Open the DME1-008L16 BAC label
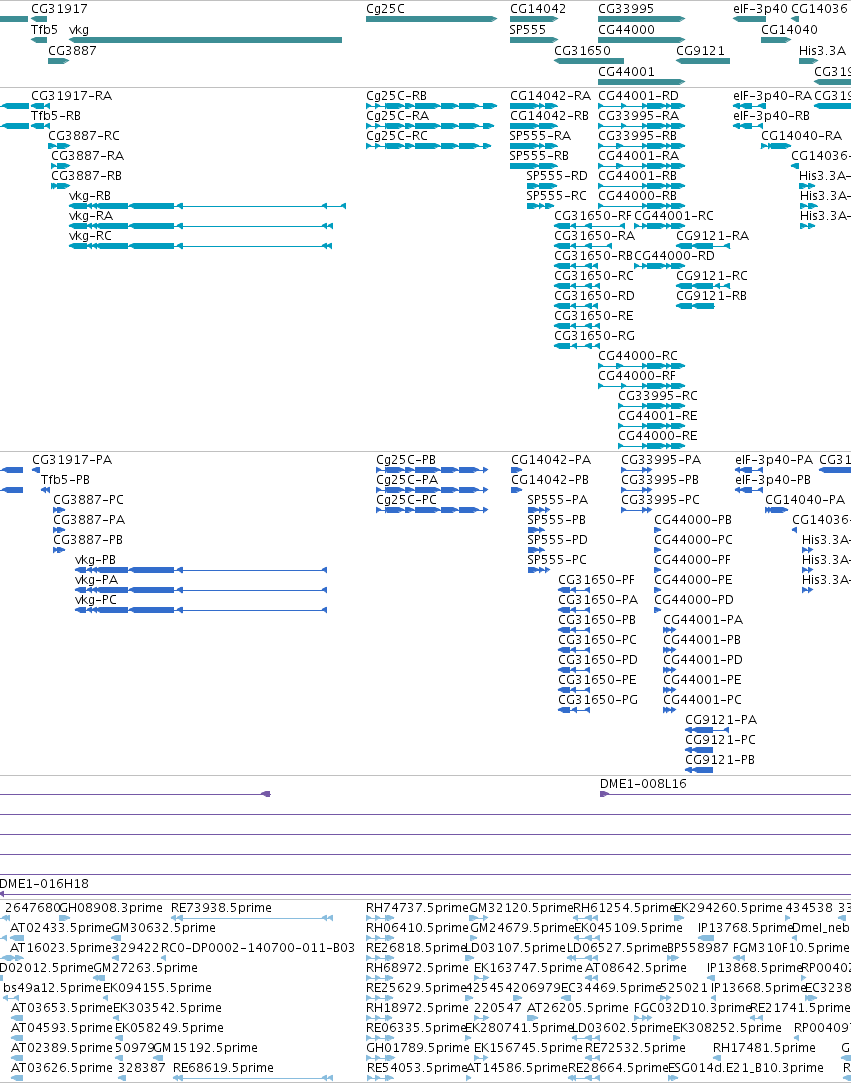 point(643,783)
